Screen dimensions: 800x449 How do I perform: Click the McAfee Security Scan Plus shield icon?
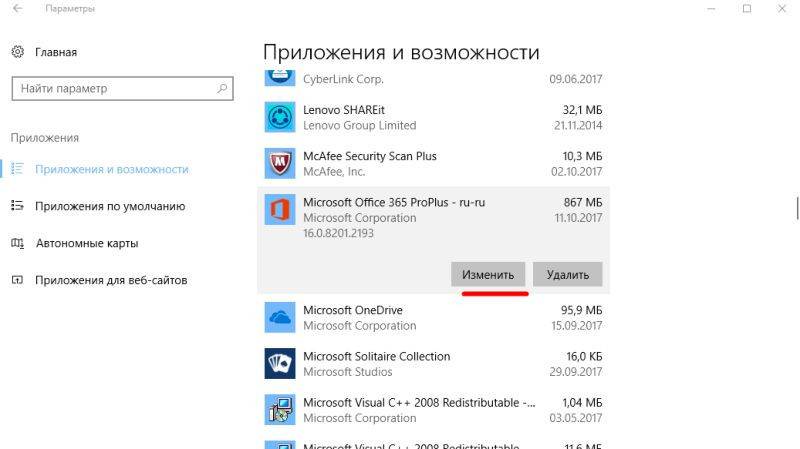pyautogui.click(x=278, y=163)
